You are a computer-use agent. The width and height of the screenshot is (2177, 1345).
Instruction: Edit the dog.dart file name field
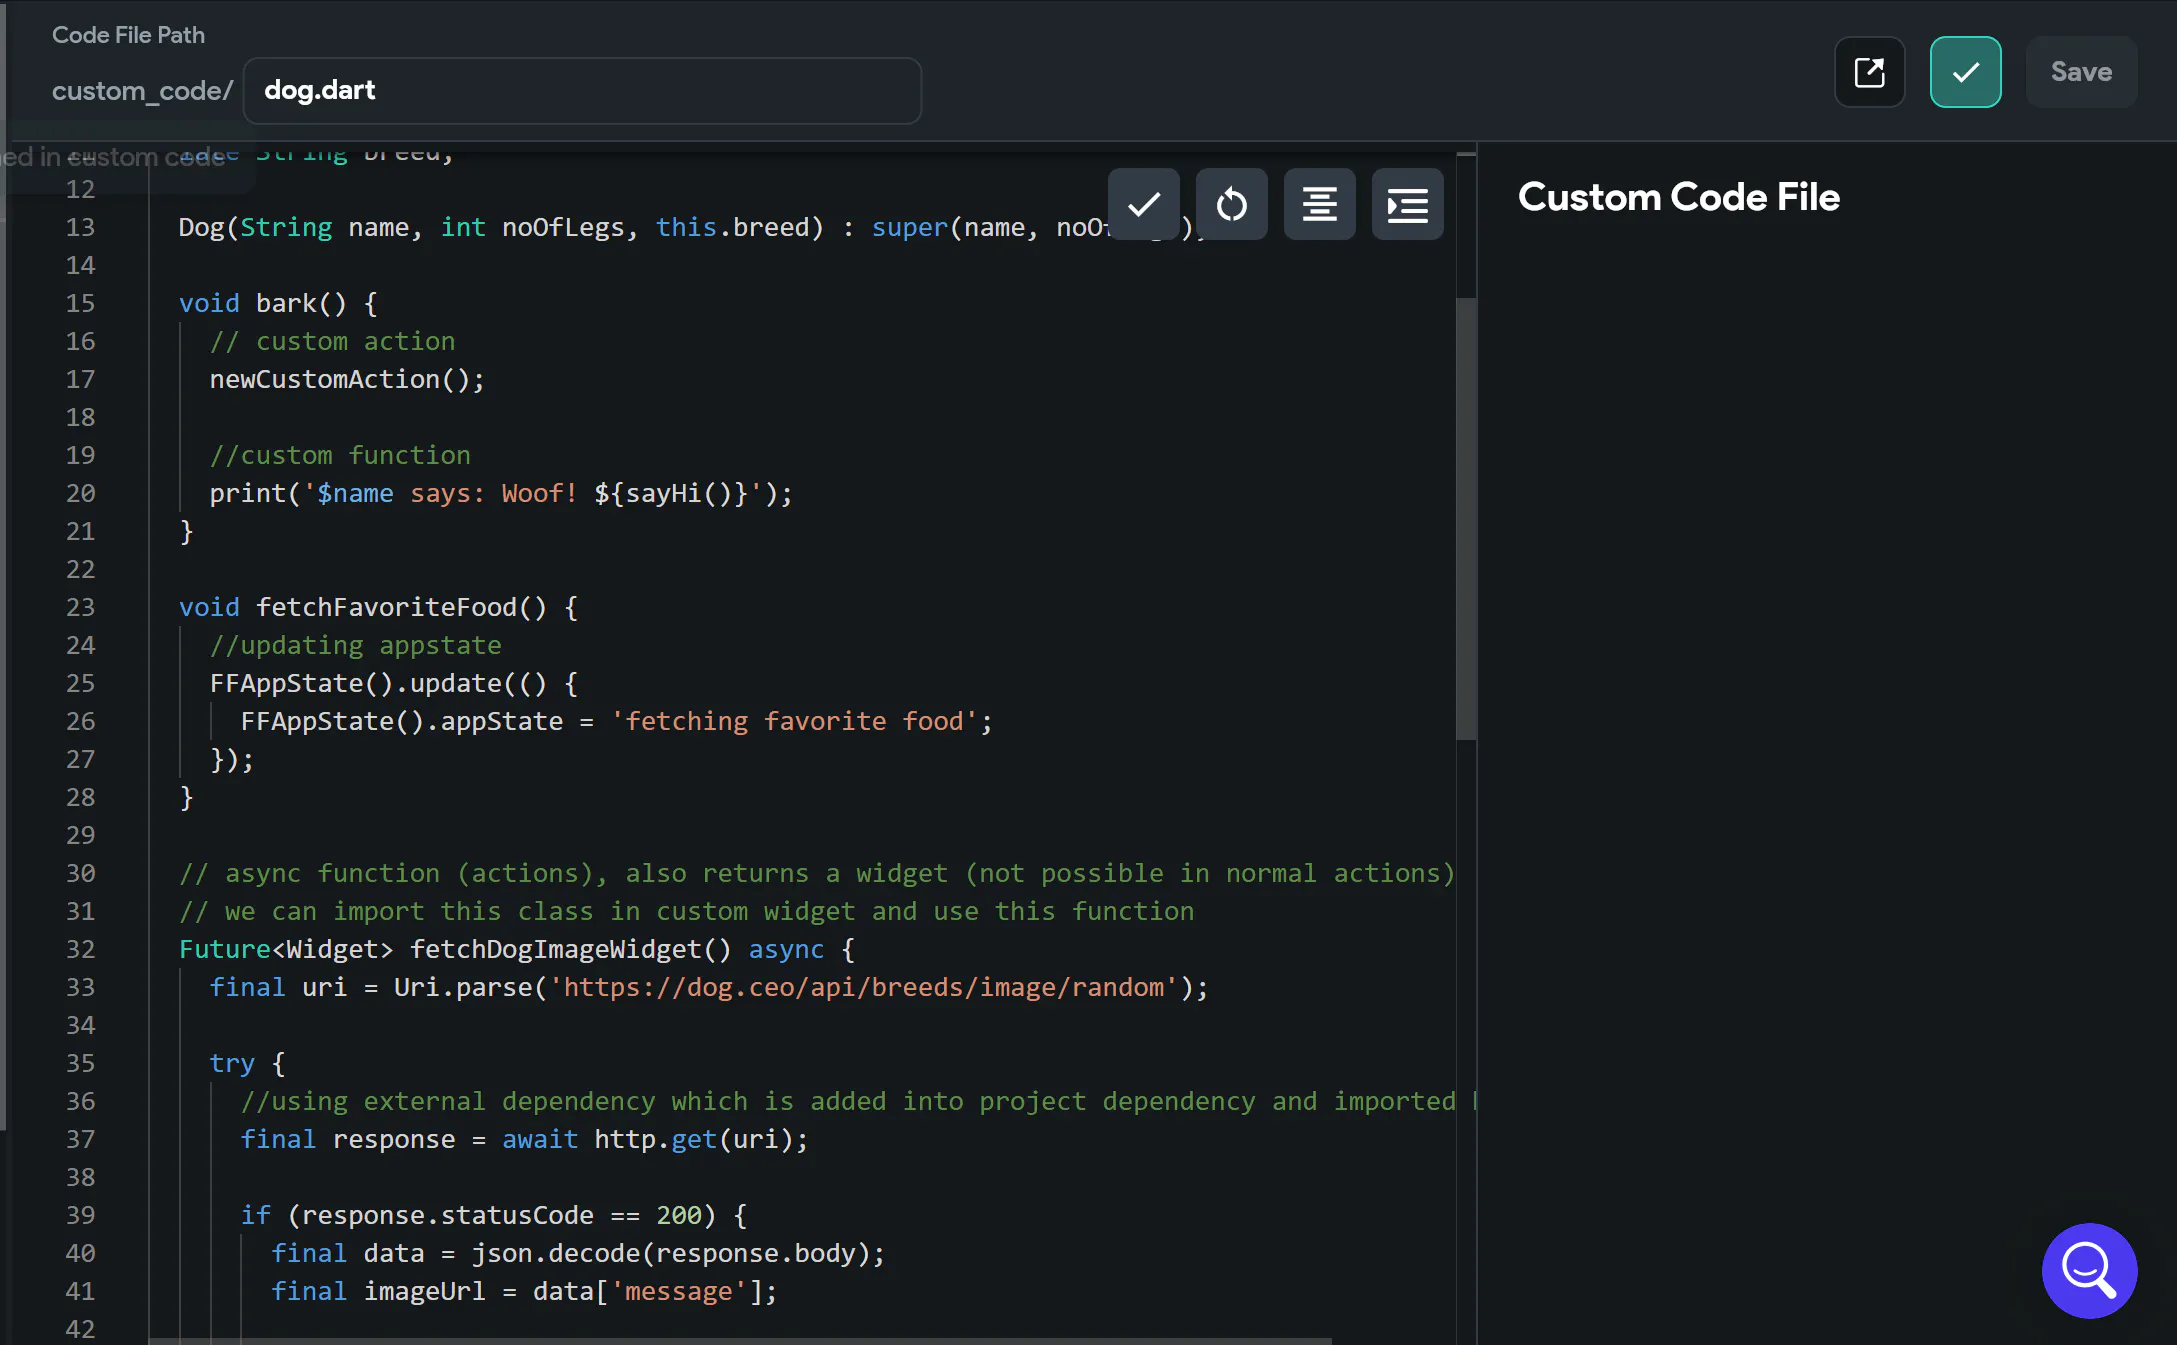[x=581, y=91]
